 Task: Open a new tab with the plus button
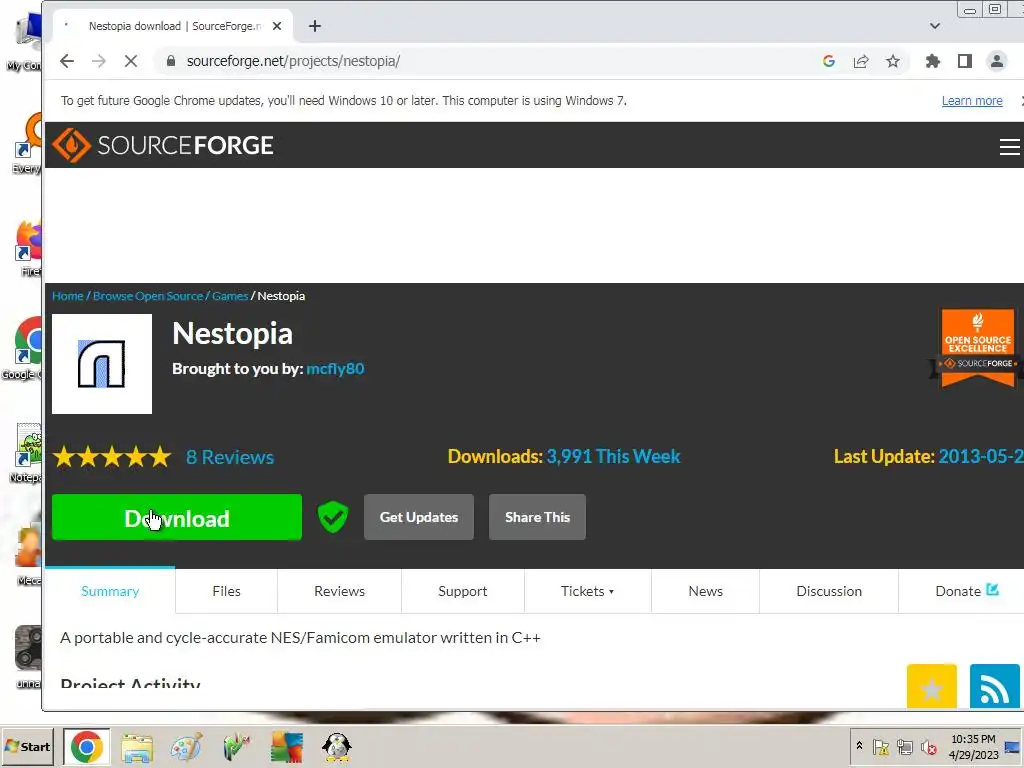pyautogui.click(x=315, y=26)
